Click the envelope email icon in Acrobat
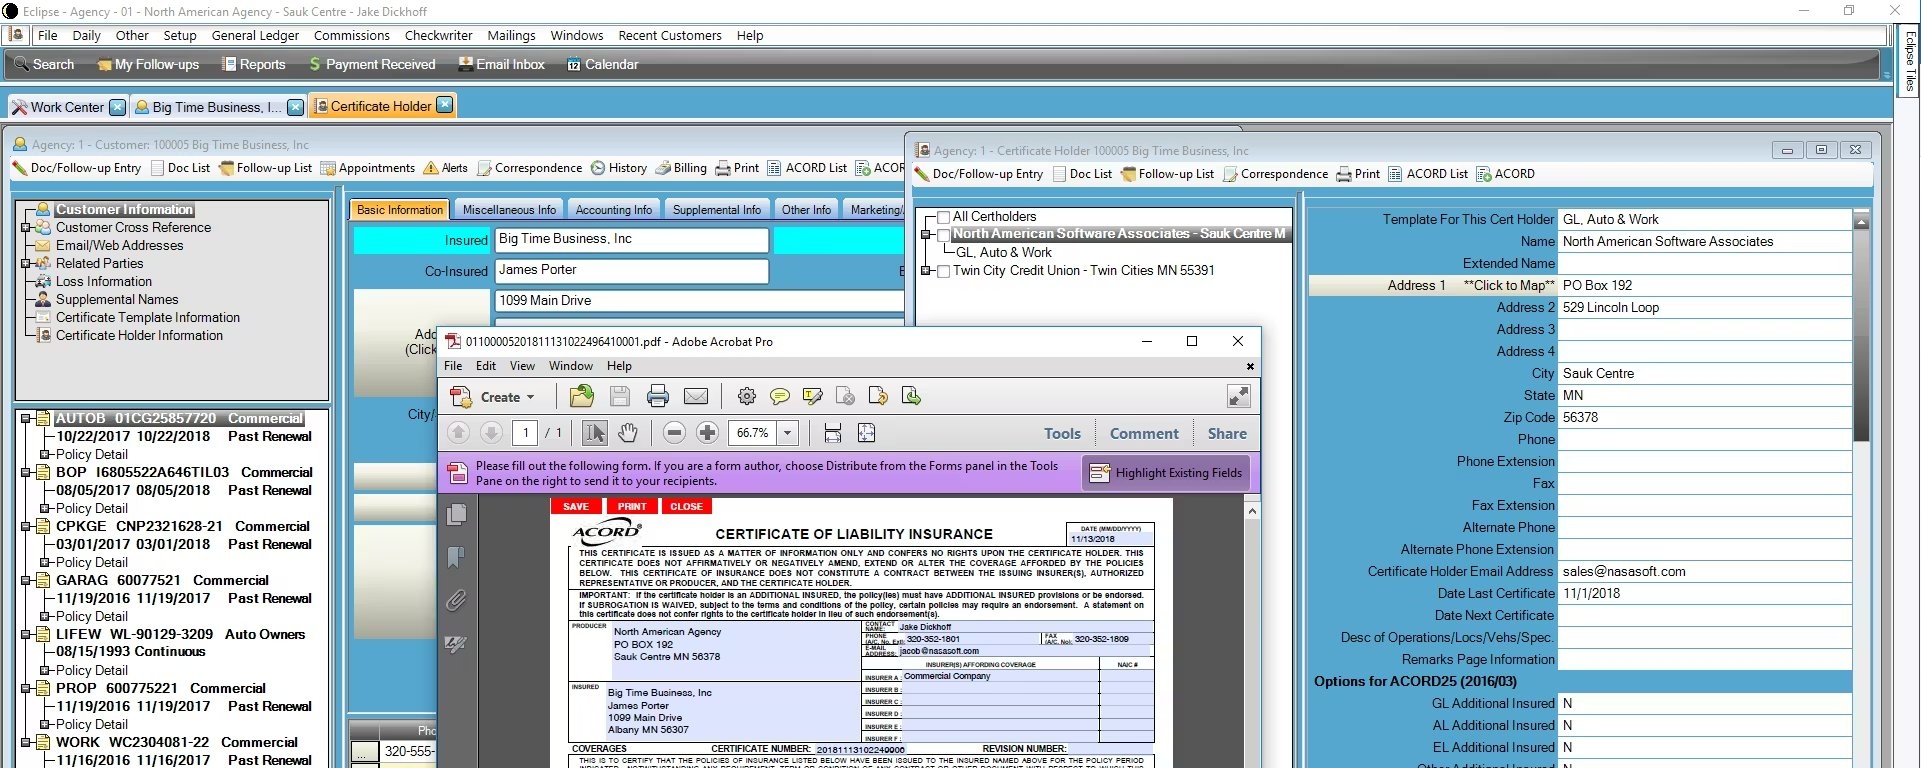The width and height of the screenshot is (1921, 768). [x=696, y=397]
